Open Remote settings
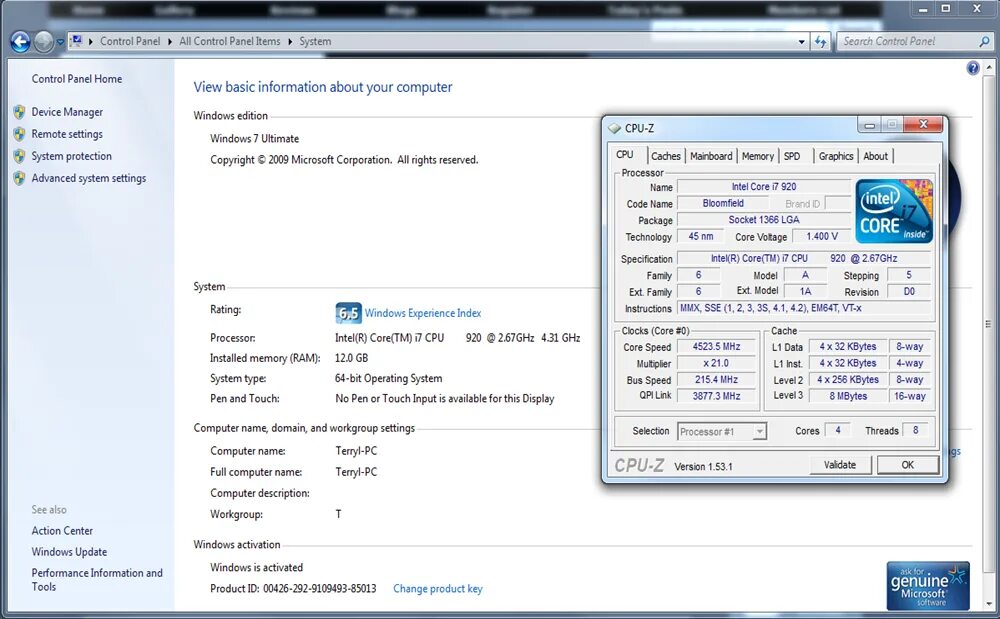This screenshot has width=1000, height=619. point(67,134)
